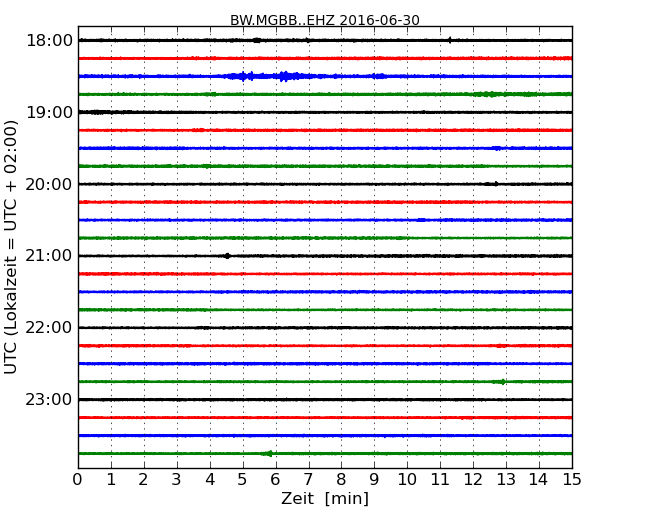Click the green disturbance near minute 12.5 on 18:45 trace

pos(491,95)
